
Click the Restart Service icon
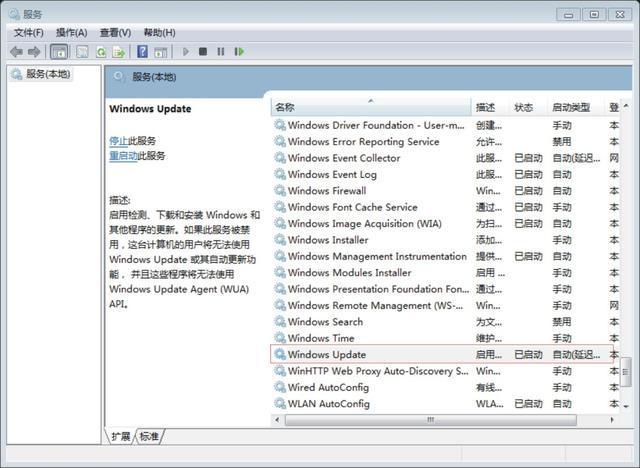239,51
